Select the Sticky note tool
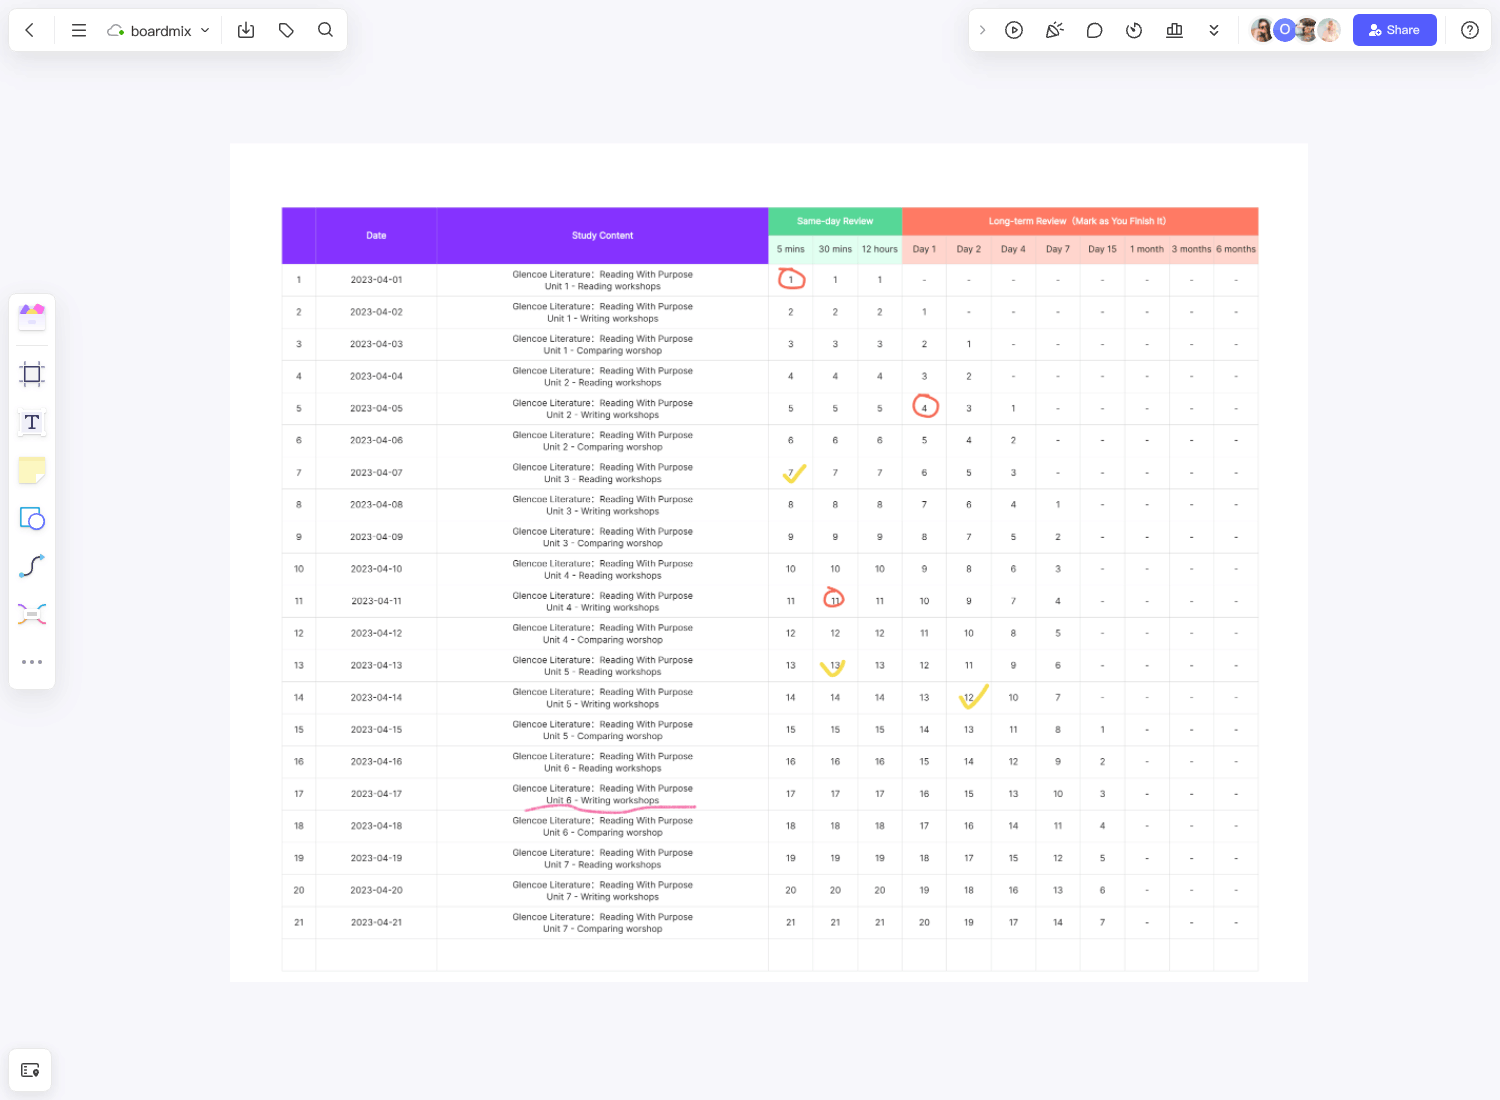The height and width of the screenshot is (1100, 1500). pyautogui.click(x=32, y=470)
